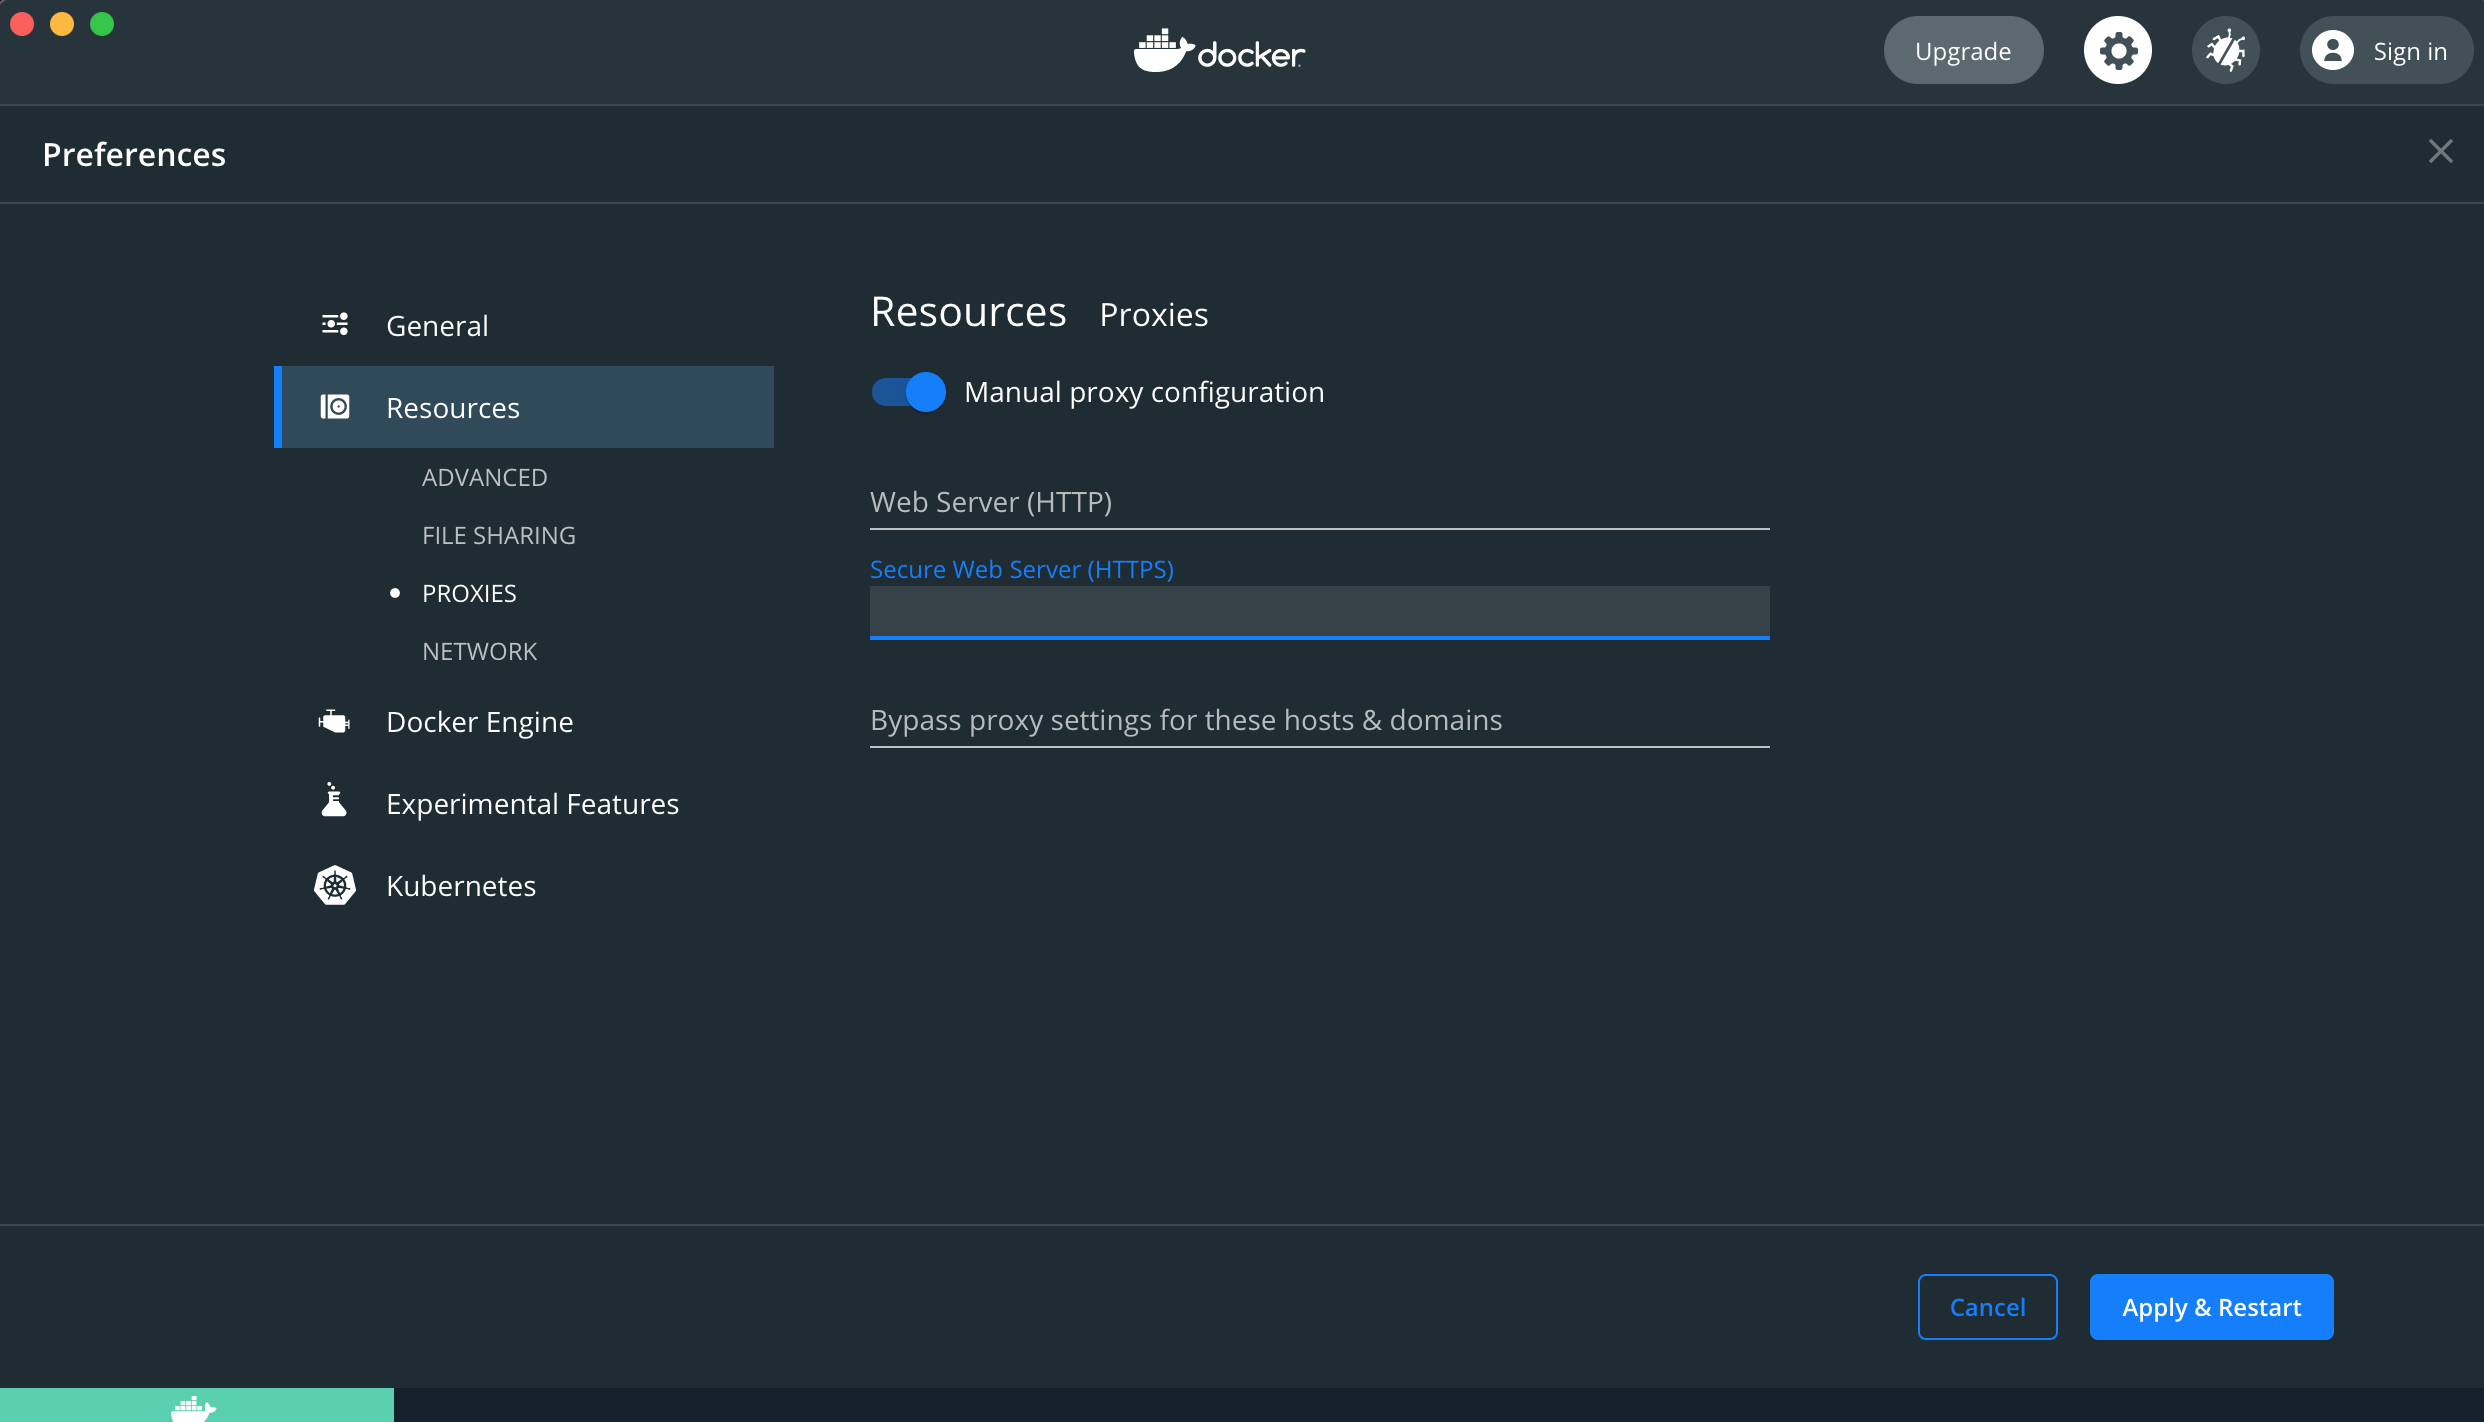Click the Web Server (HTTP) field
2484x1422 pixels.
[x=1318, y=503]
